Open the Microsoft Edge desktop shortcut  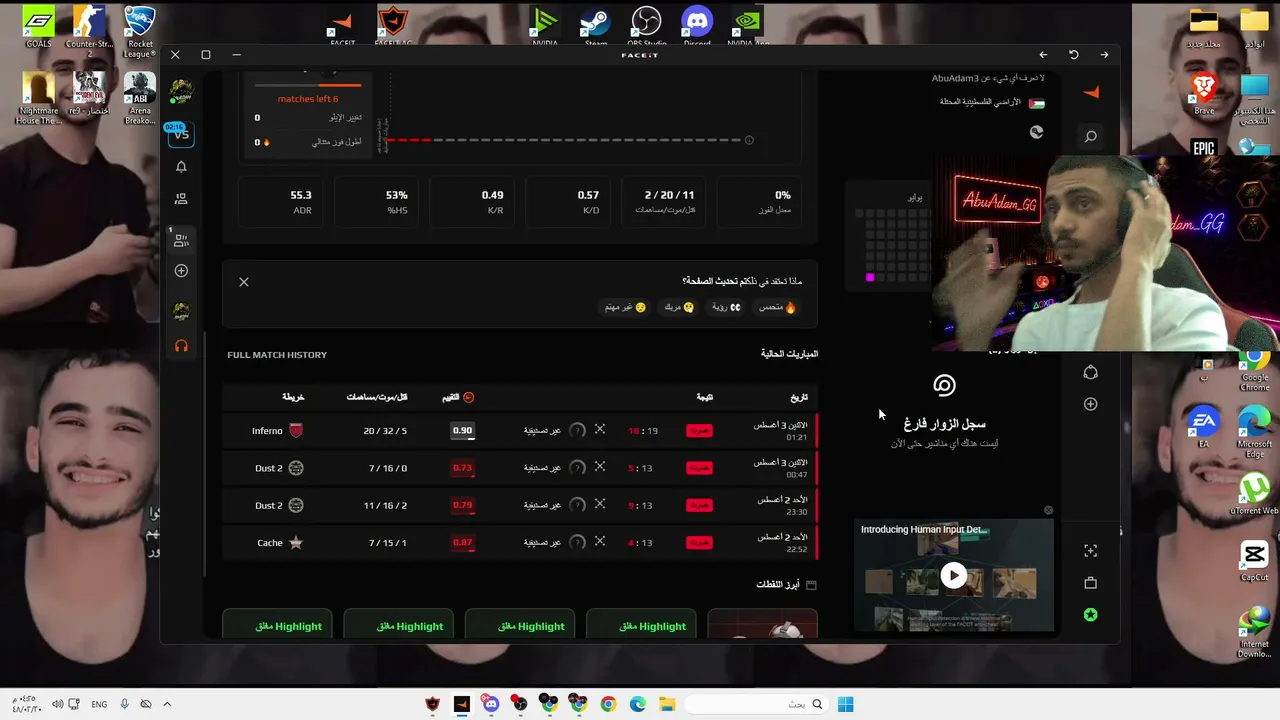pos(1254,432)
